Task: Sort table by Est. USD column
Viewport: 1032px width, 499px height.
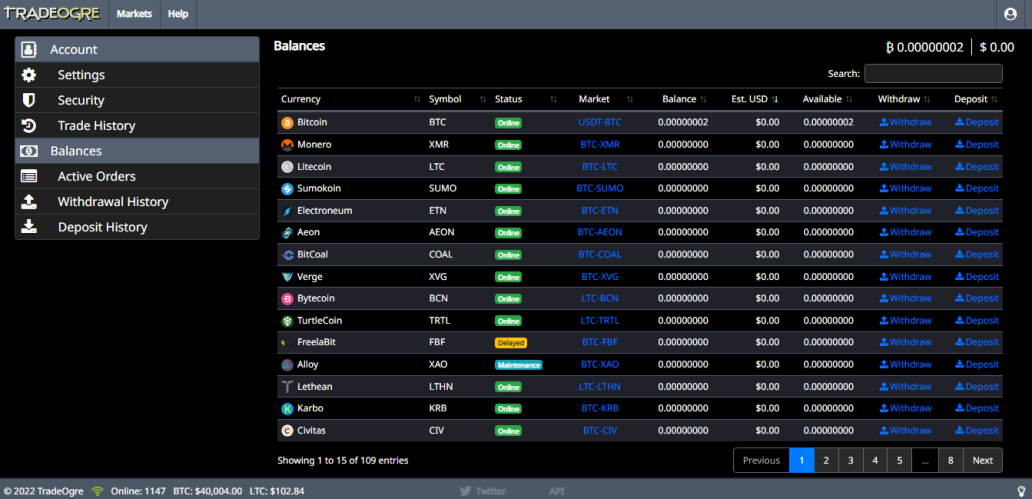Action: click(x=749, y=99)
